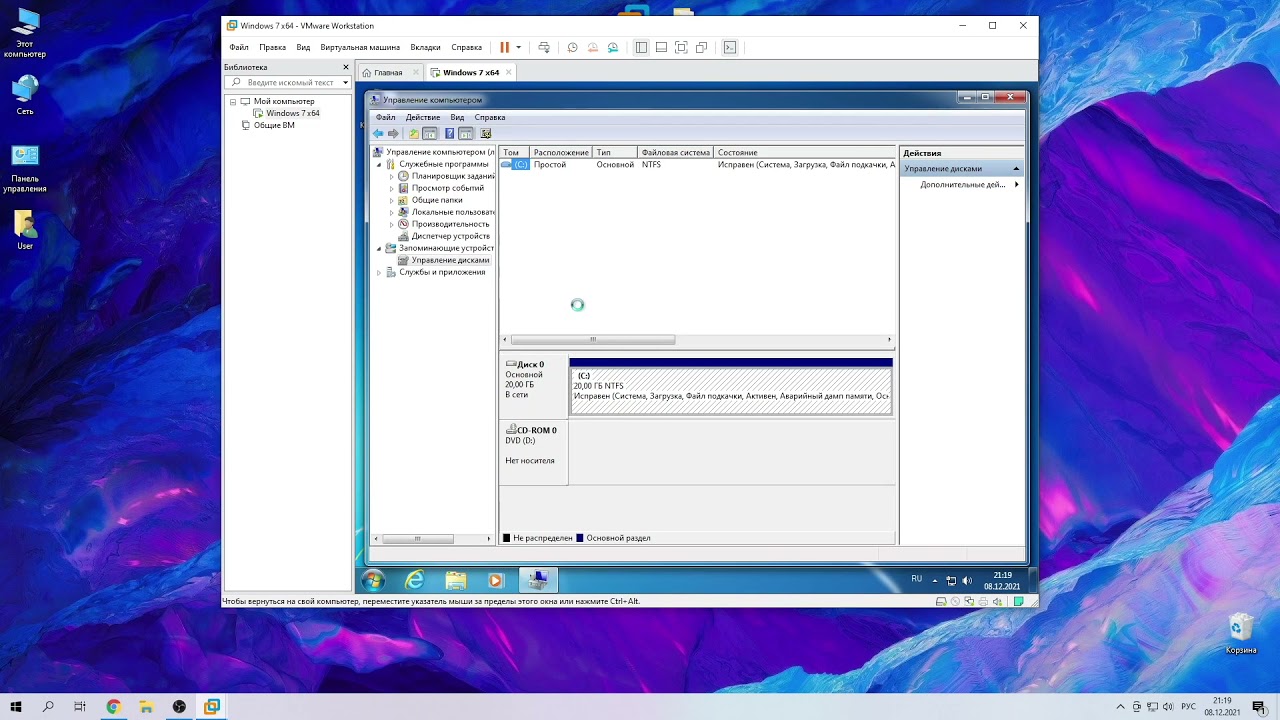Enter full screen mode icon in VMware
Viewport: 1280px width, 720px height.
pos(681,47)
